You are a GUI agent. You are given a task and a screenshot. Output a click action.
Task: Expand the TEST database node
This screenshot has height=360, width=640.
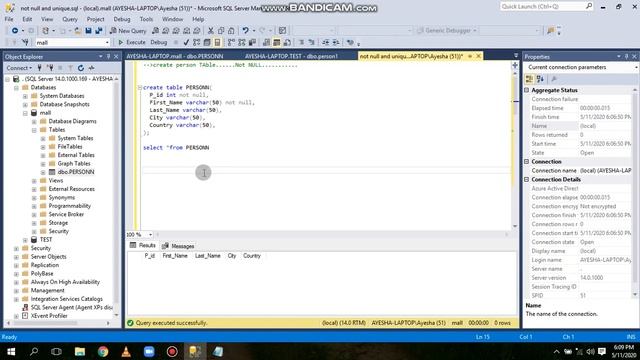click(25, 240)
